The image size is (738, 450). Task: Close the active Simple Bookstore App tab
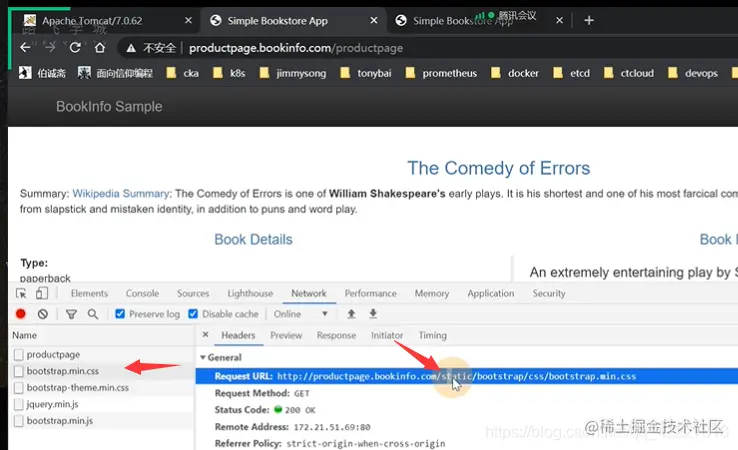click(374, 20)
